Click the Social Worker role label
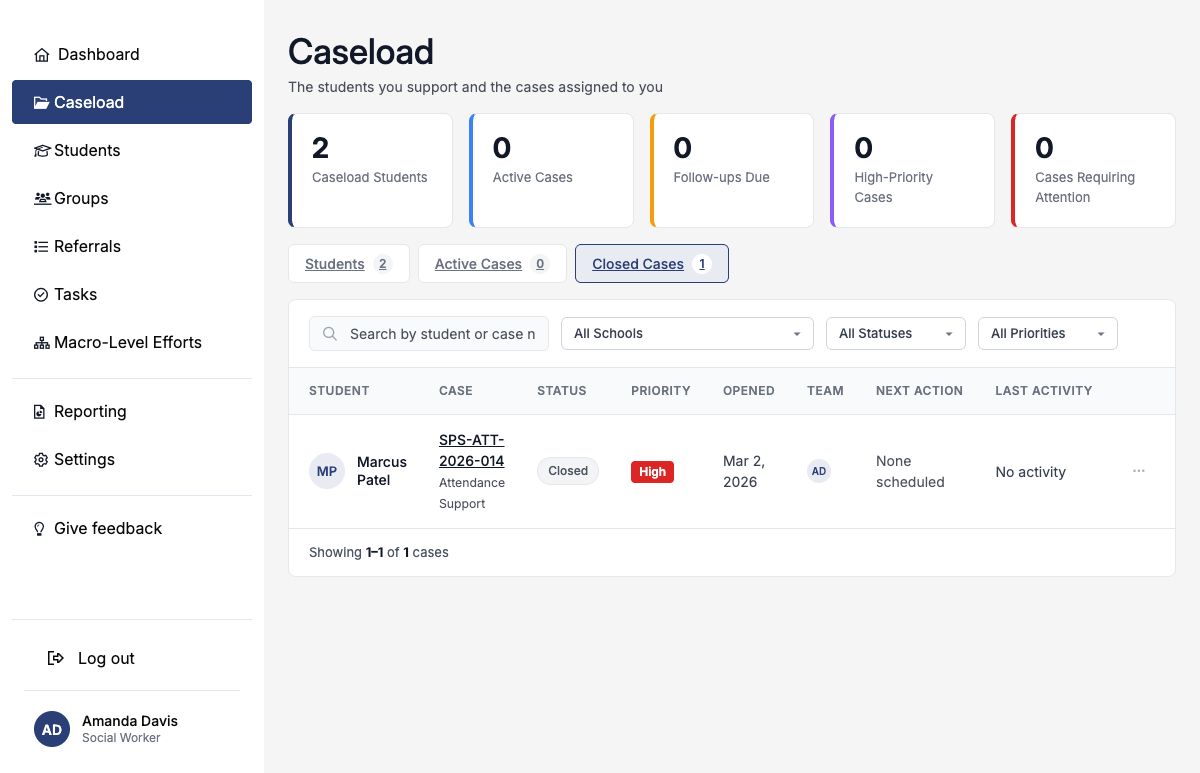Viewport: 1200px width, 773px height. [x=121, y=738]
